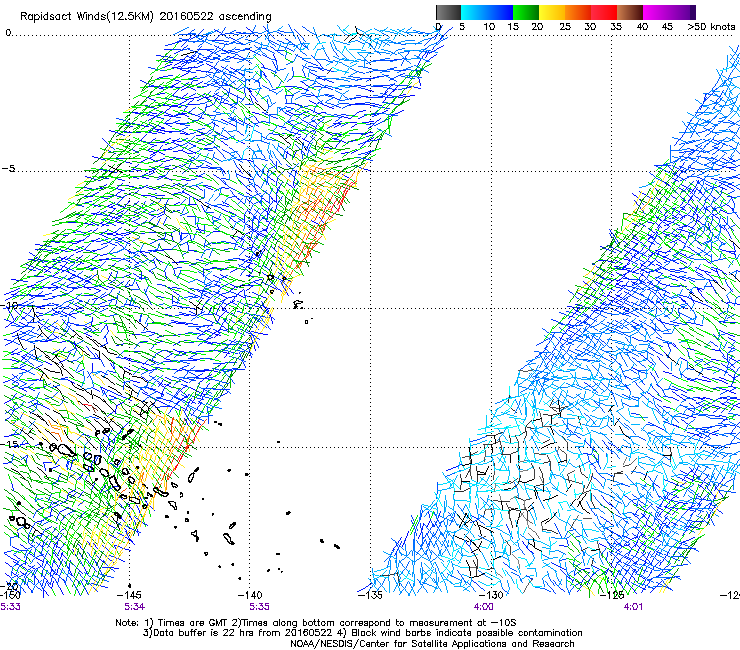Click the longitude label '-140'
Image resolution: width=740 pixels, height=650 pixels.
pyautogui.click(x=250, y=595)
